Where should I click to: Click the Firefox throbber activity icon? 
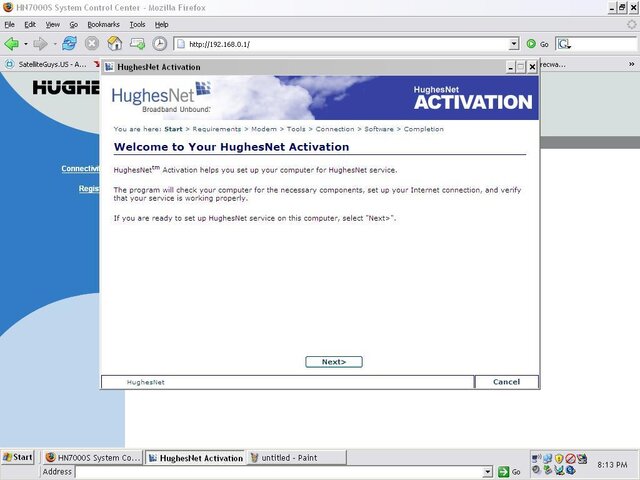tap(632, 24)
